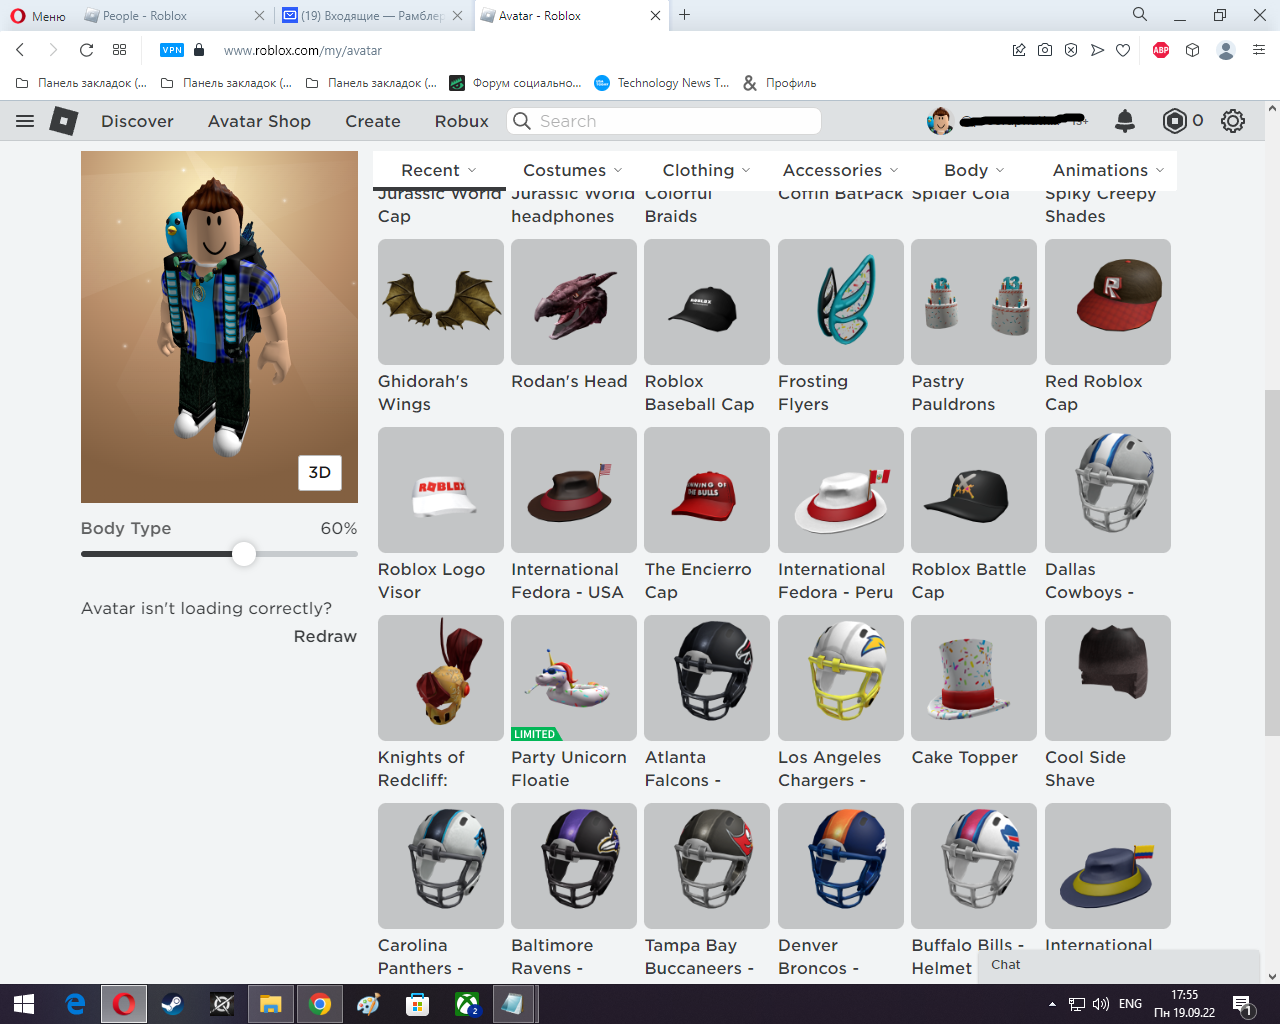The width and height of the screenshot is (1280, 1024).
Task: Expand the Body category dropdown
Action: pyautogui.click(x=974, y=170)
